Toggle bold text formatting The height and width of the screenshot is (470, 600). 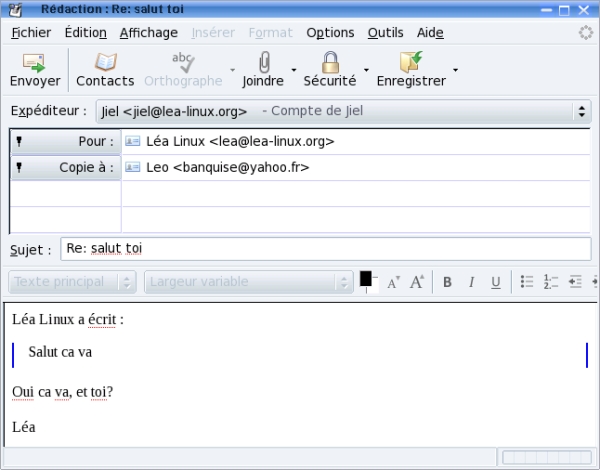point(448,282)
